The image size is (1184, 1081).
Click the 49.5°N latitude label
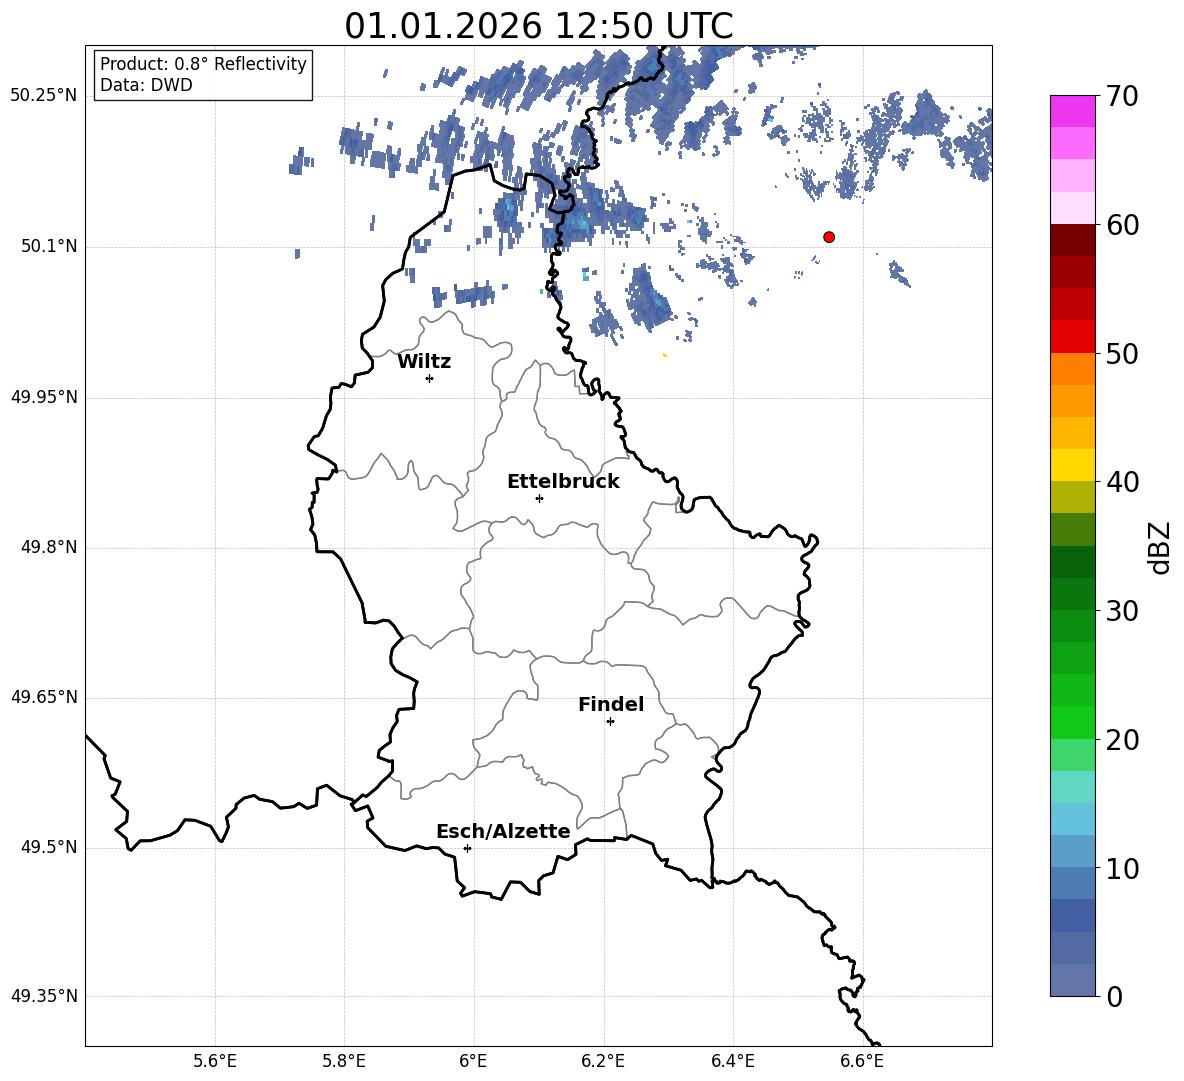tap(49, 847)
